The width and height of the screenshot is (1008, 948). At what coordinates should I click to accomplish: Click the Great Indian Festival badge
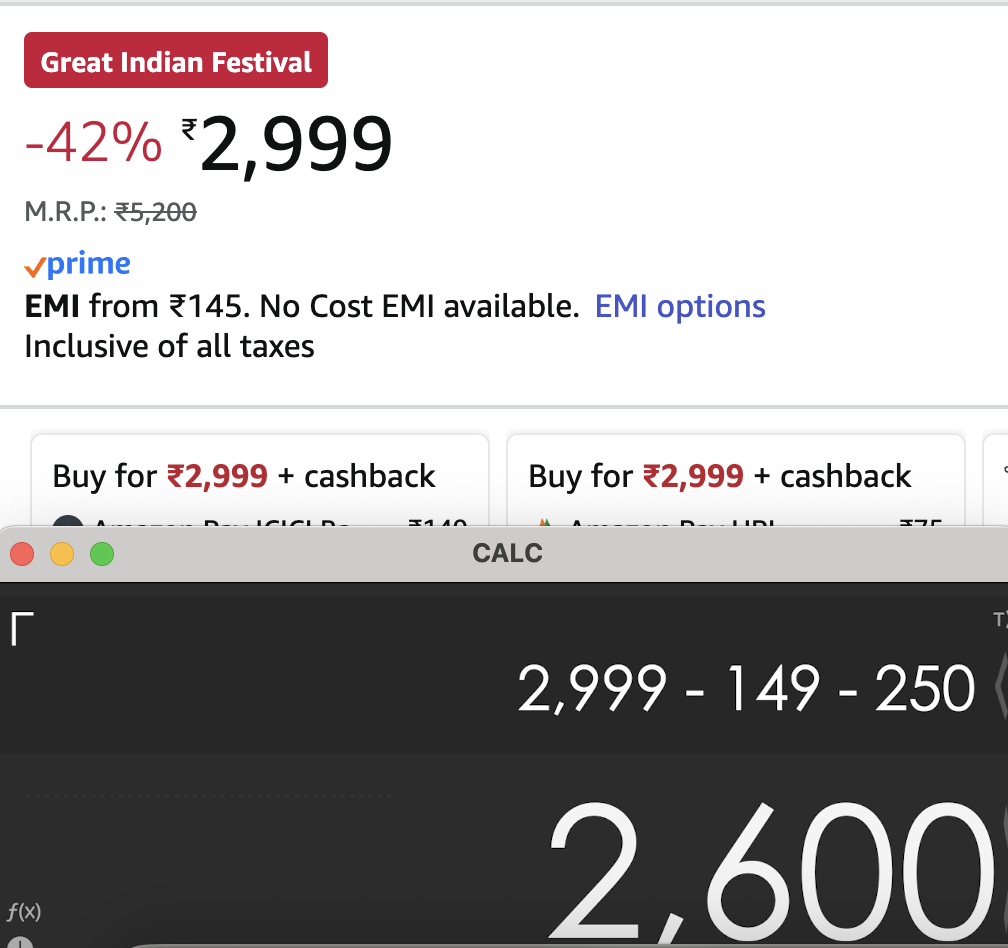tap(176, 63)
